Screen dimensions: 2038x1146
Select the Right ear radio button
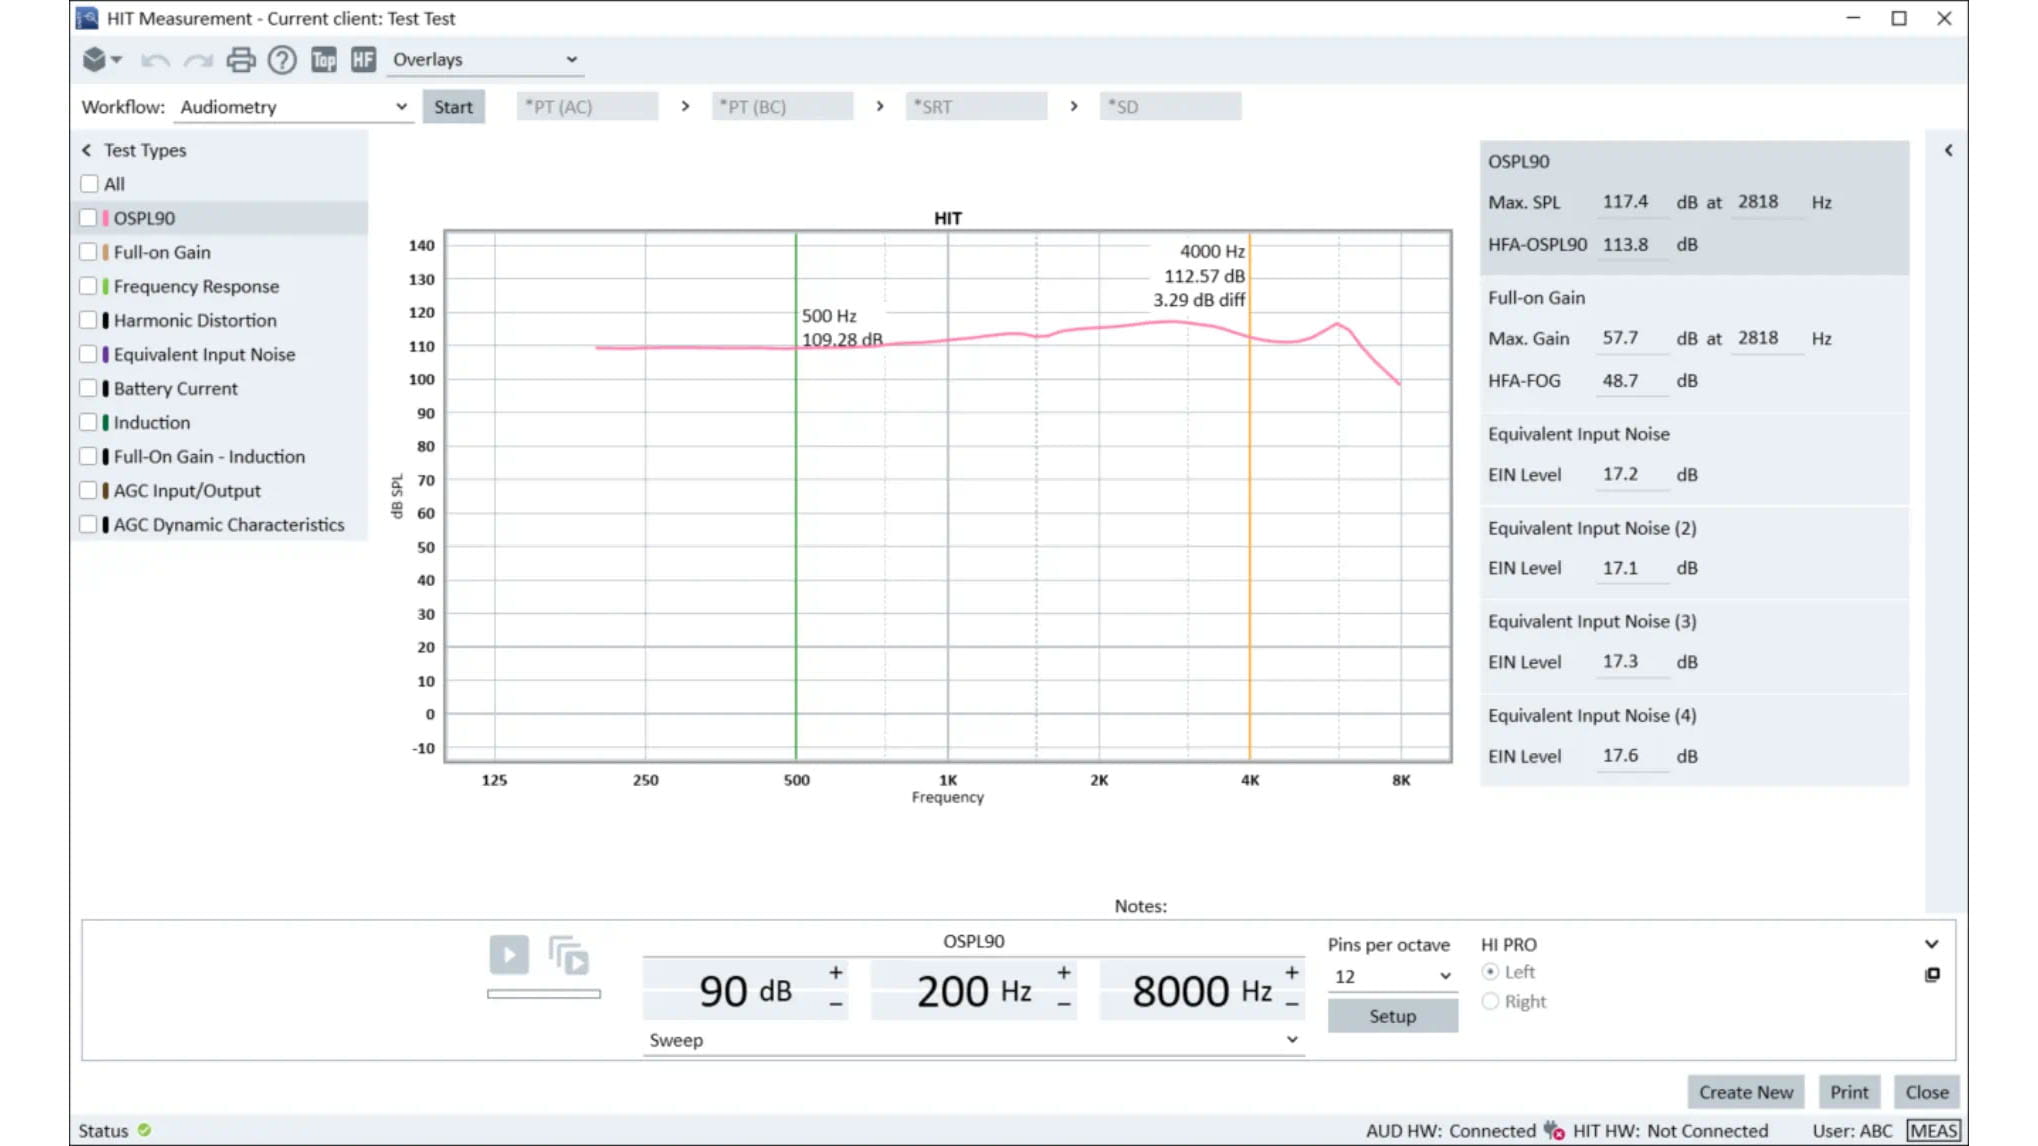(1491, 1001)
